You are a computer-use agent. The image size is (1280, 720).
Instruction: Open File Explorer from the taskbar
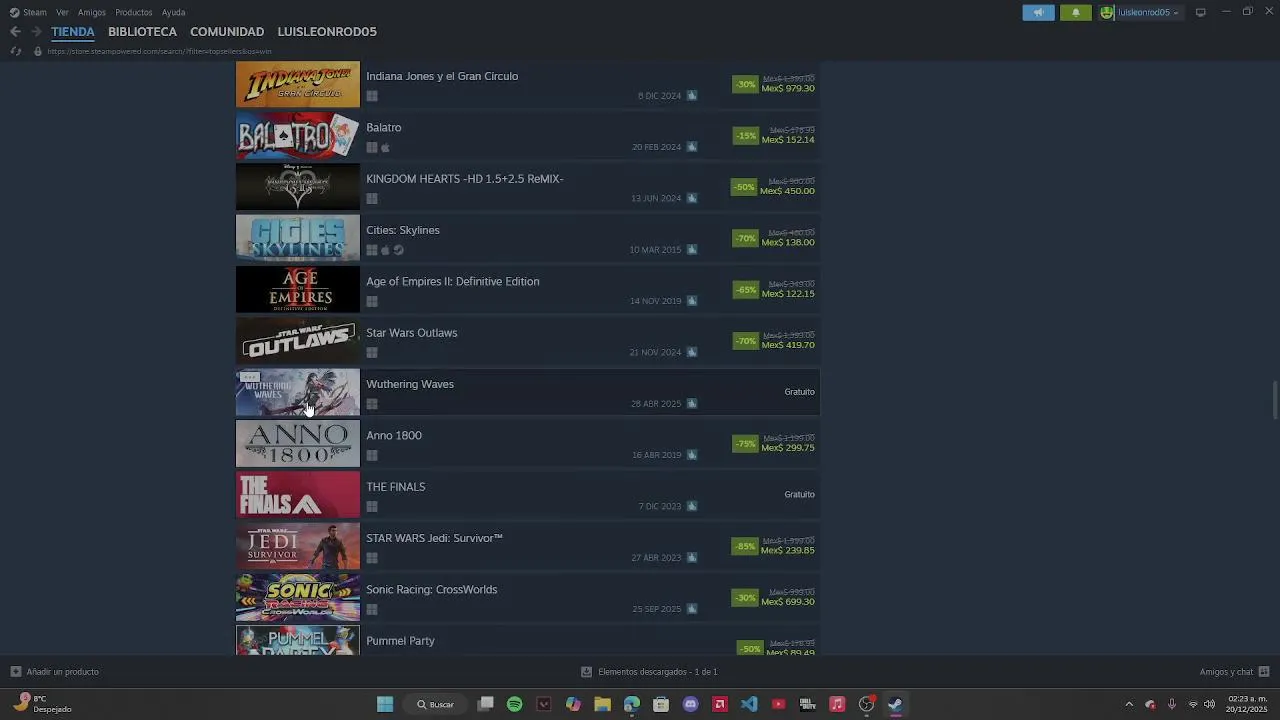(602, 704)
